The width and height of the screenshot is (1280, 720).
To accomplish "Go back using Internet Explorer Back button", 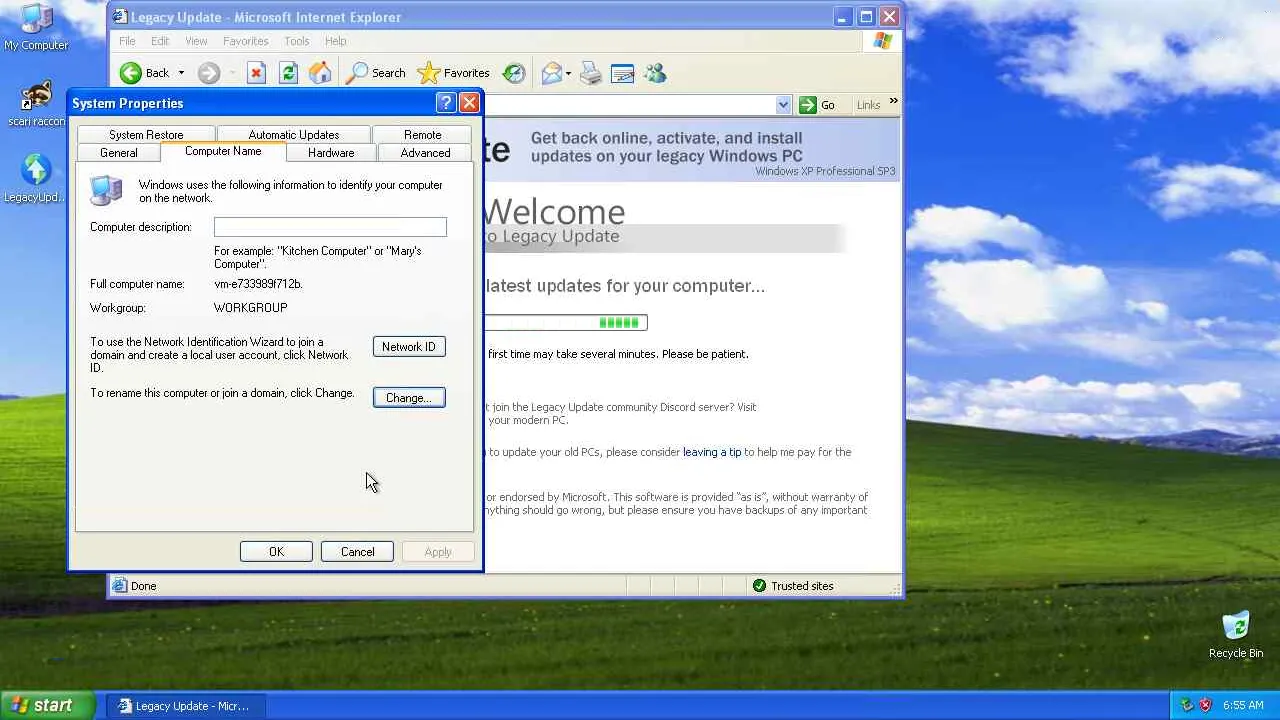I will tap(144, 73).
